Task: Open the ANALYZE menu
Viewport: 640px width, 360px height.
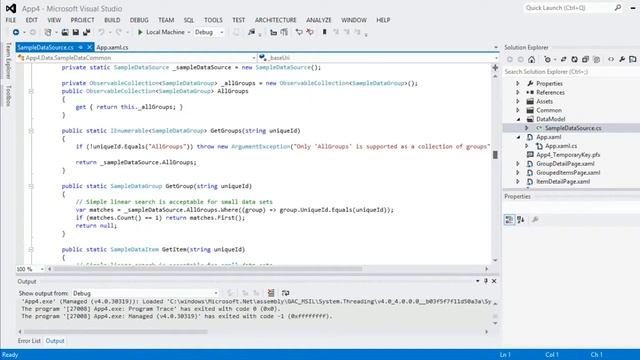Action: click(319, 20)
